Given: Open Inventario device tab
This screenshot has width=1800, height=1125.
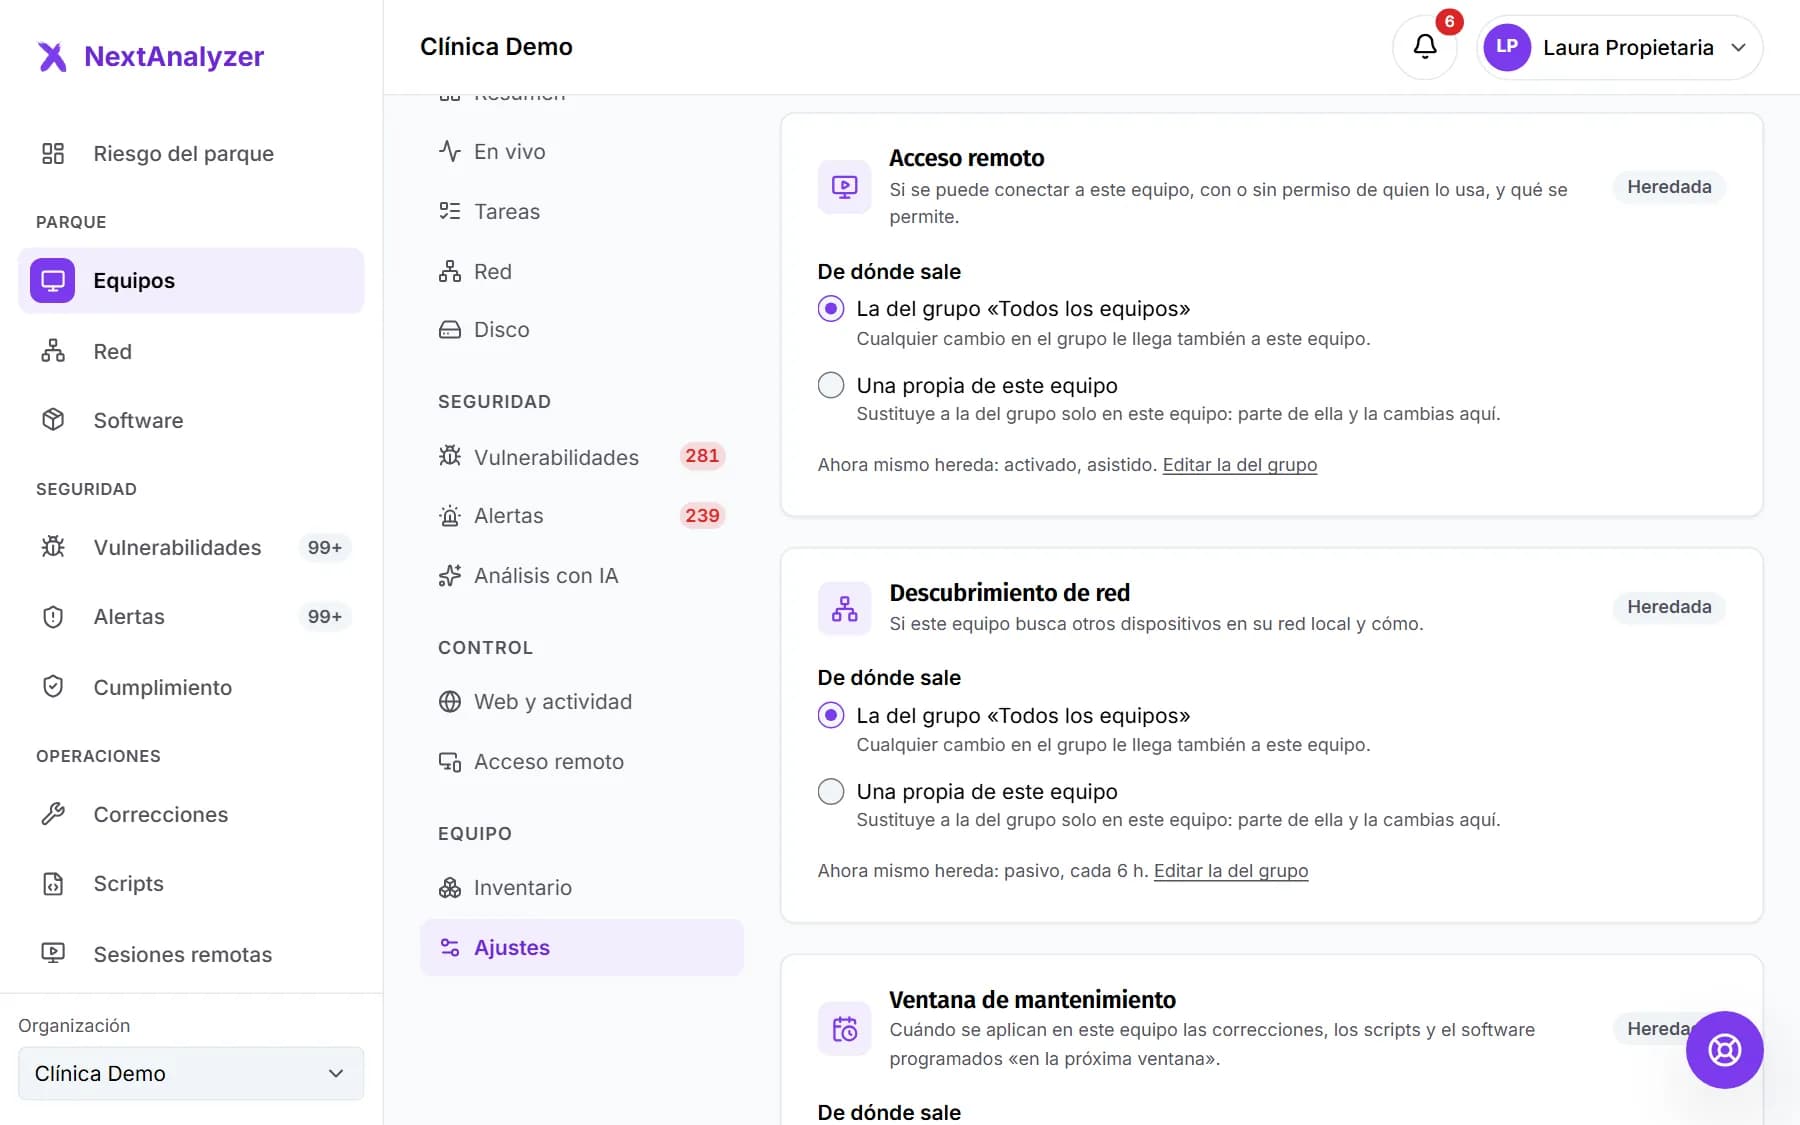Looking at the screenshot, I should coord(582,887).
